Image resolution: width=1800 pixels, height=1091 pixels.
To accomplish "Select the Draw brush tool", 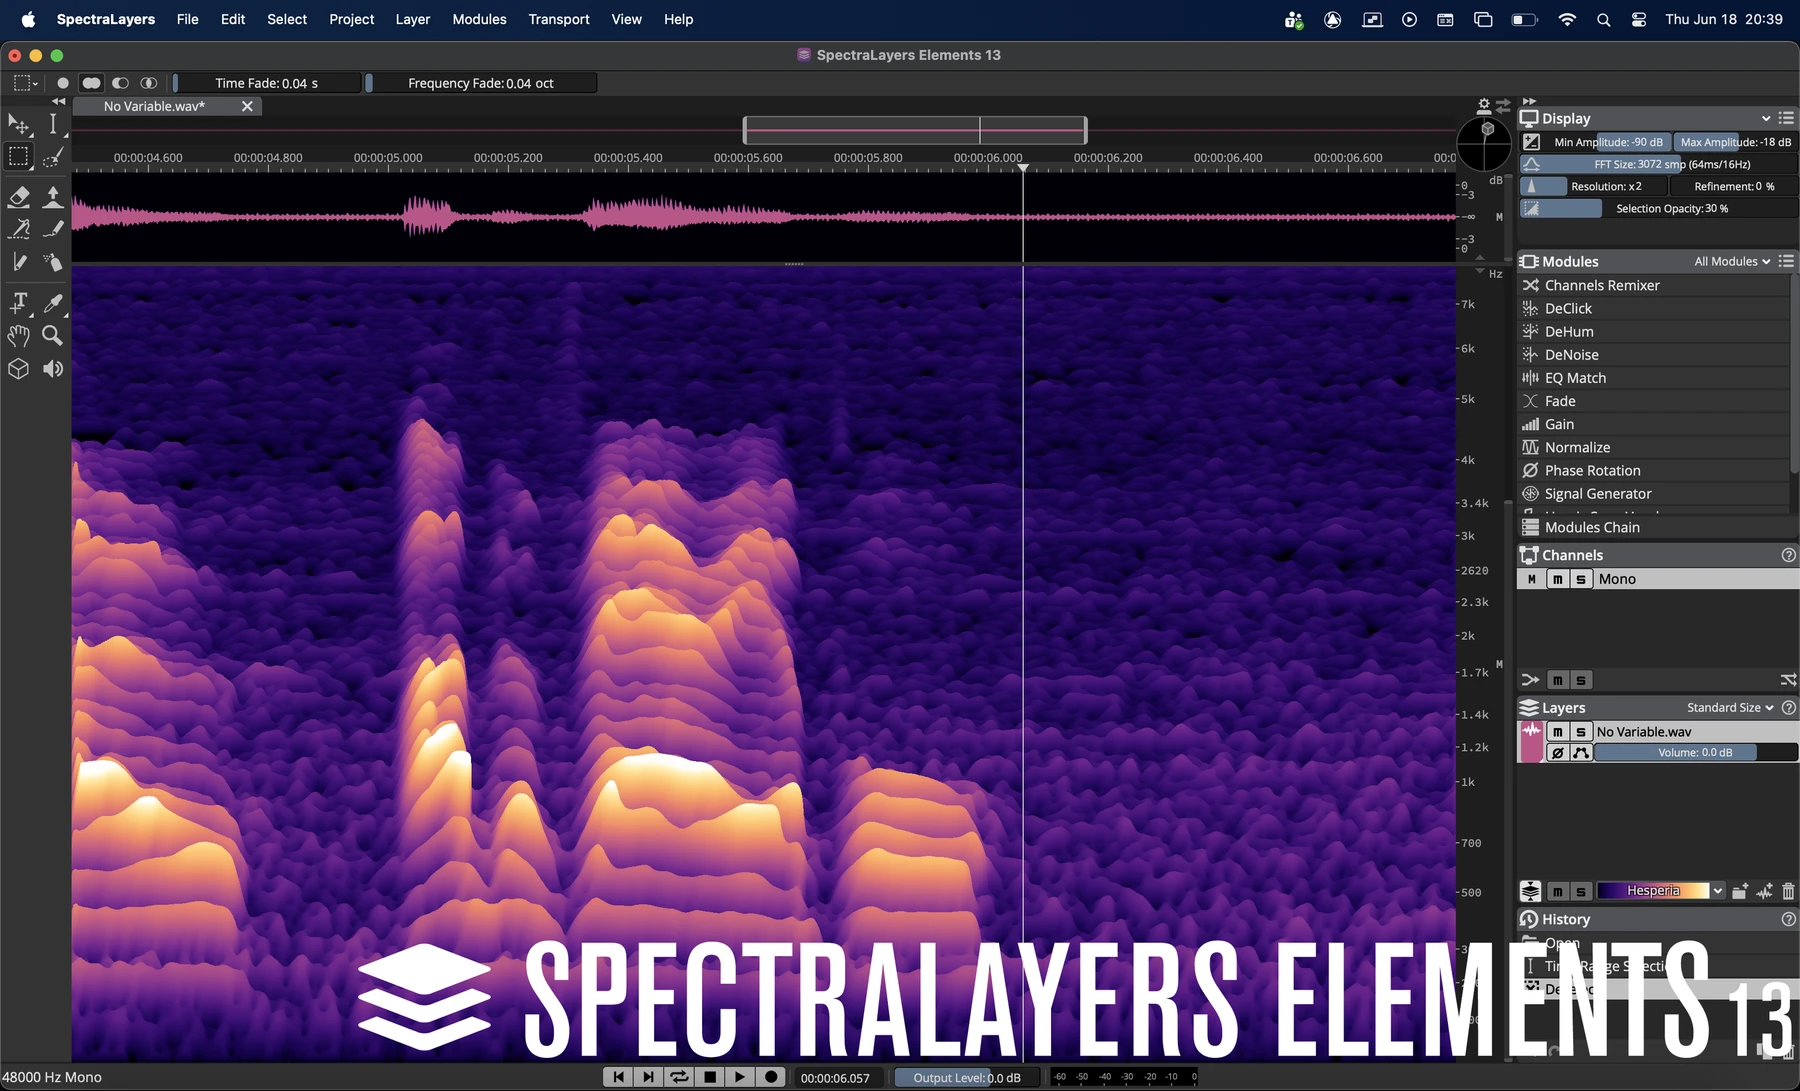I will tap(53, 229).
